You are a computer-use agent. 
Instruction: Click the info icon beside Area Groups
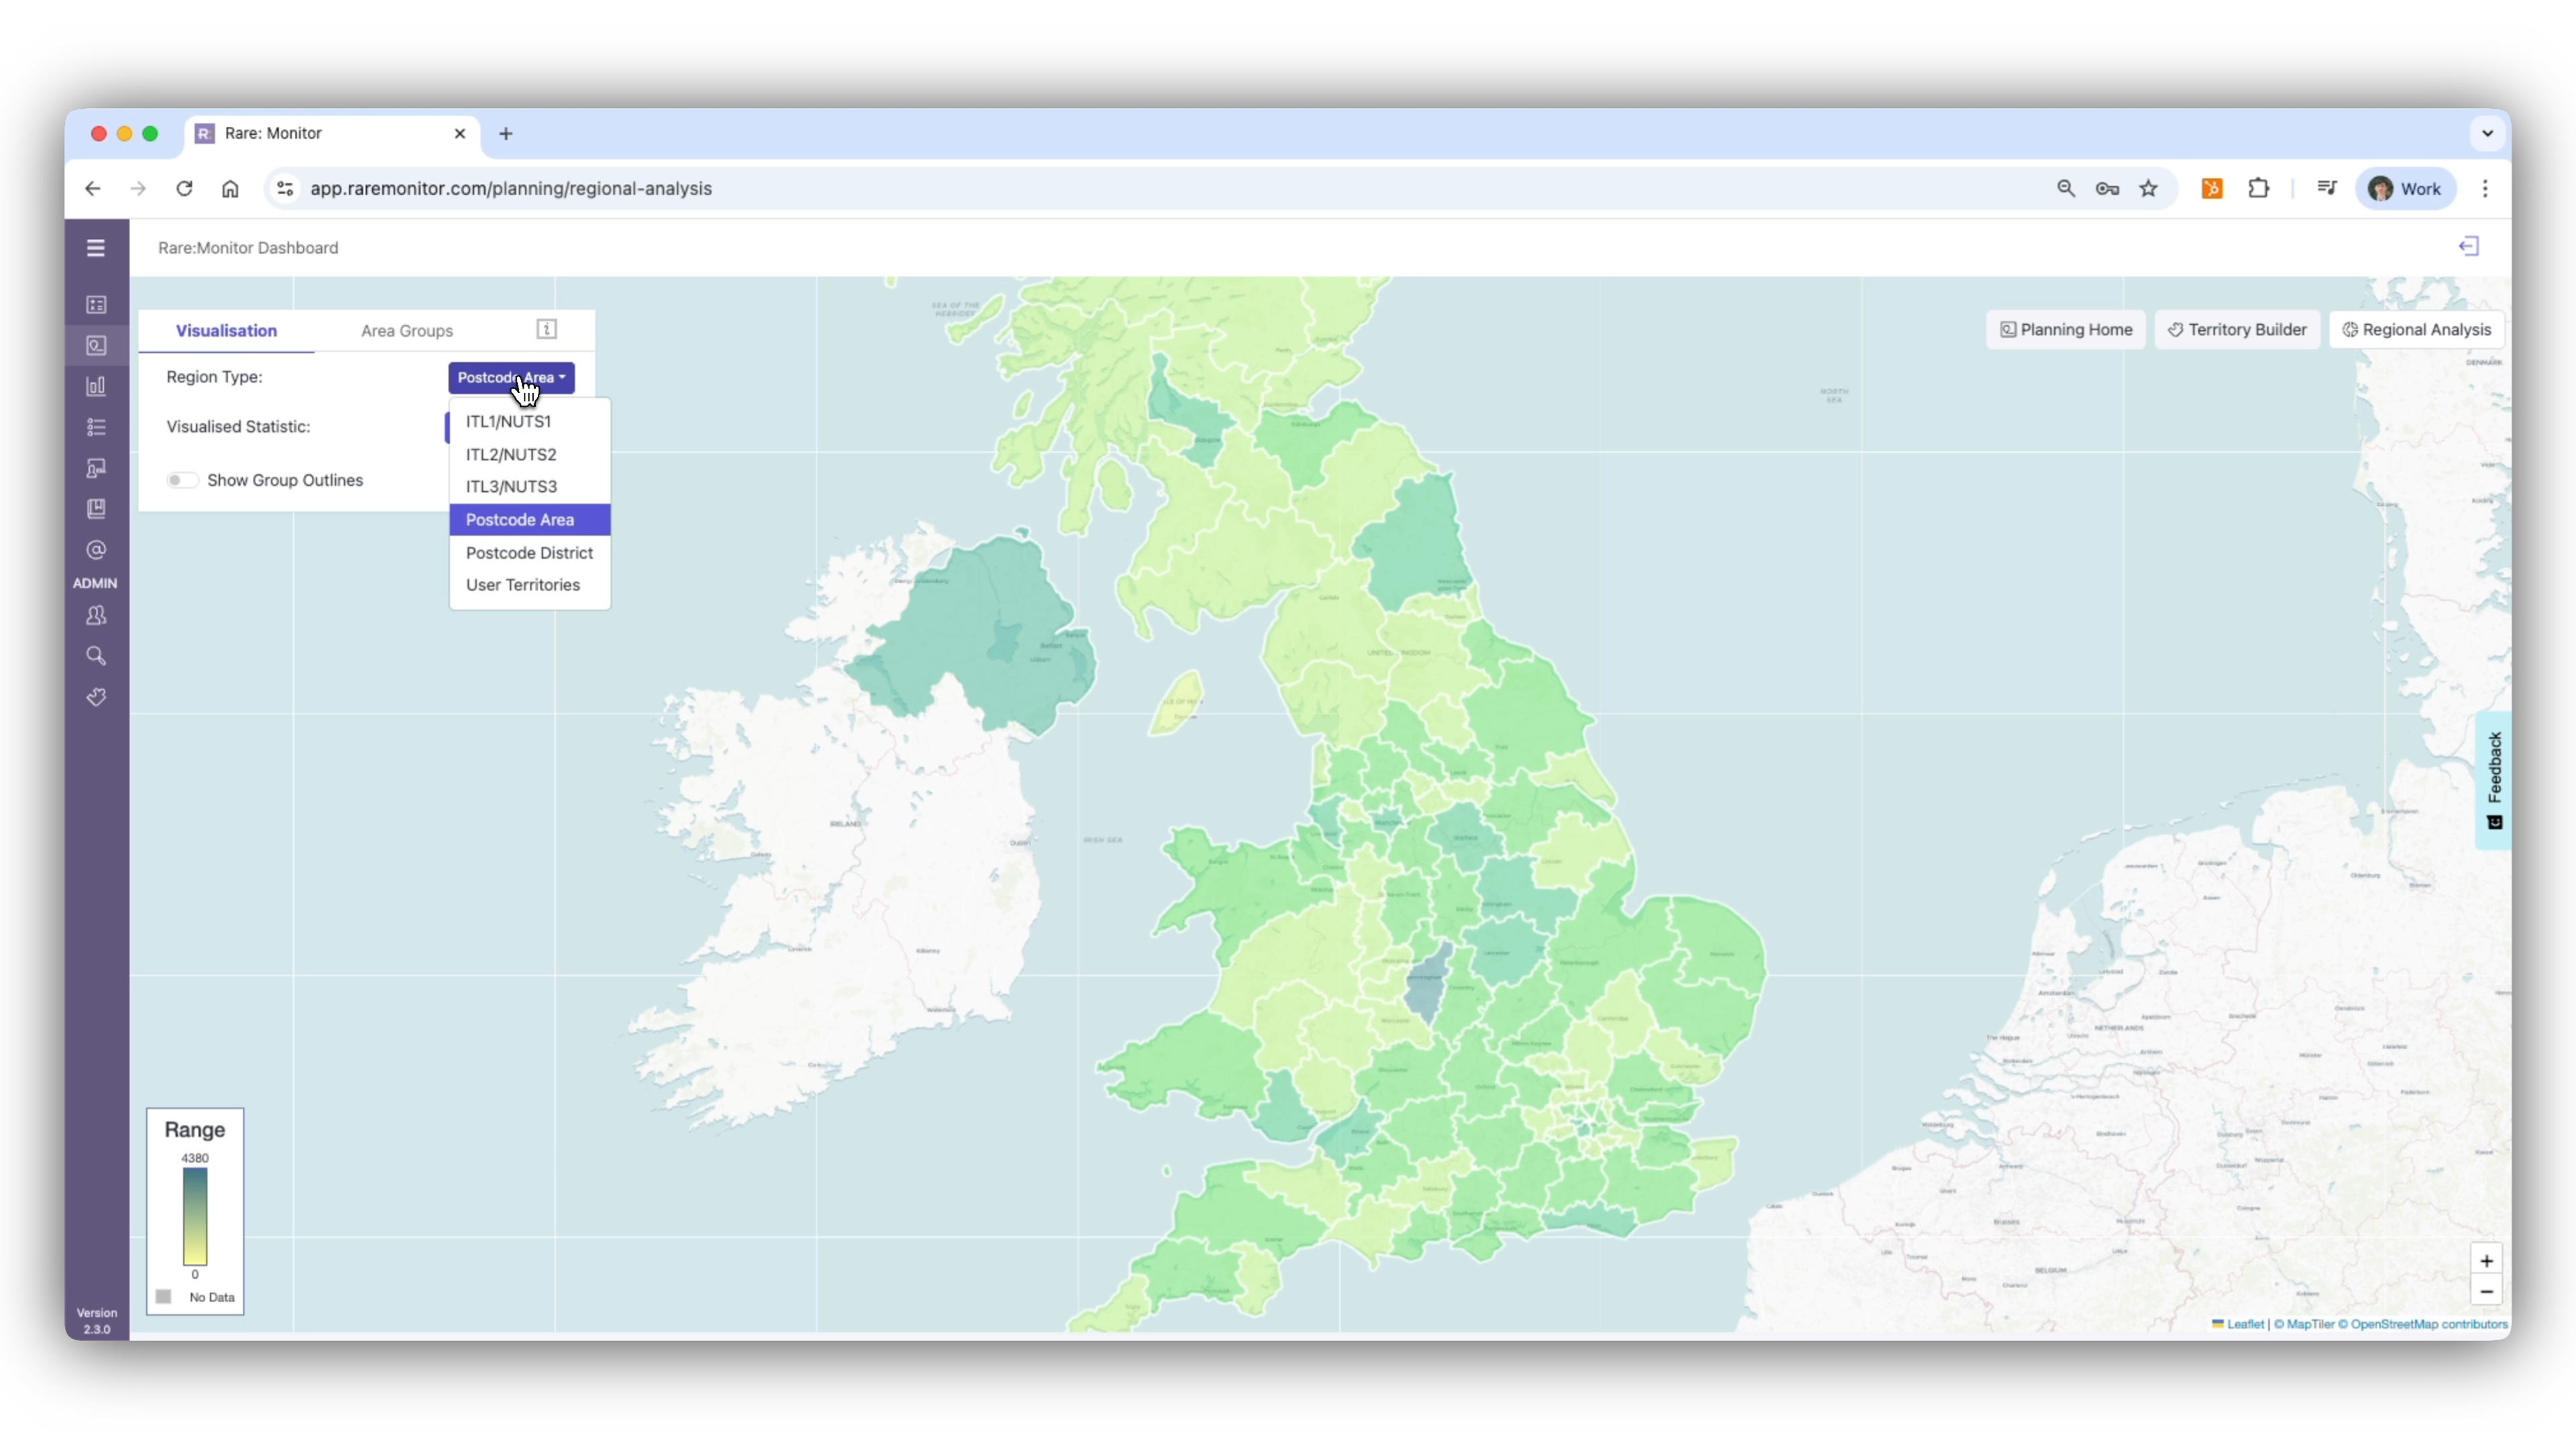pos(547,329)
